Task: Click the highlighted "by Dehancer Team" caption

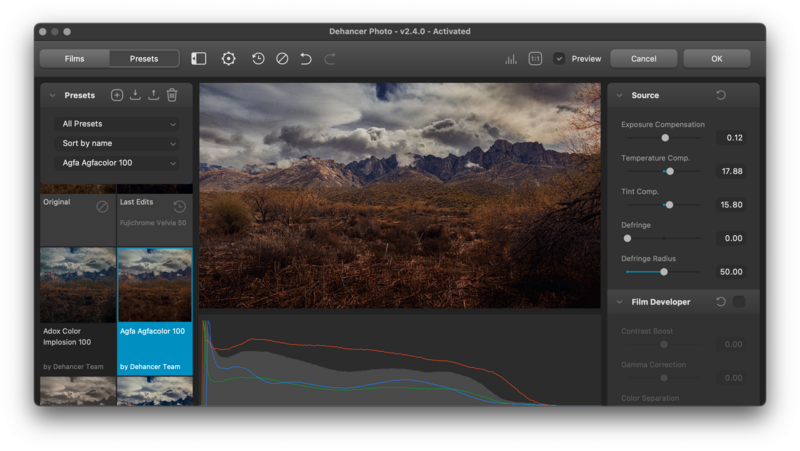Action: [x=150, y=366]
